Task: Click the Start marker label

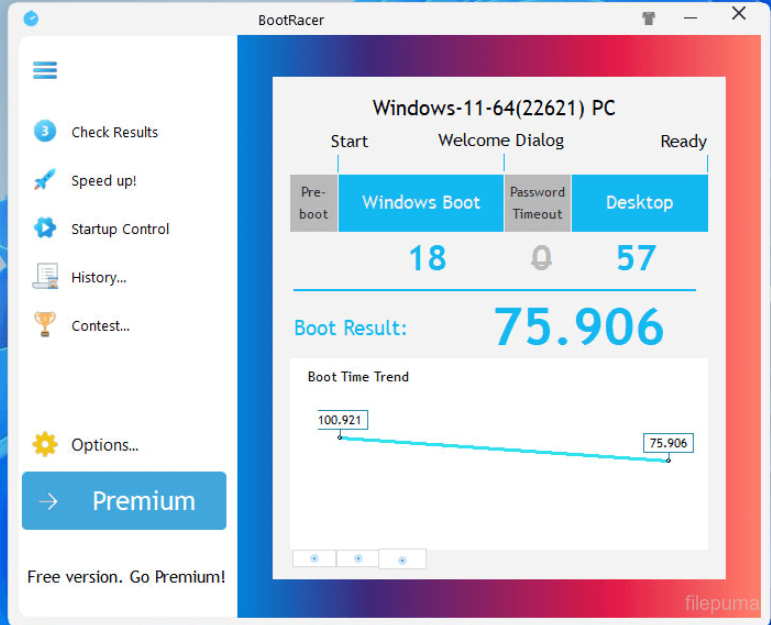Action: pos(349,142)
